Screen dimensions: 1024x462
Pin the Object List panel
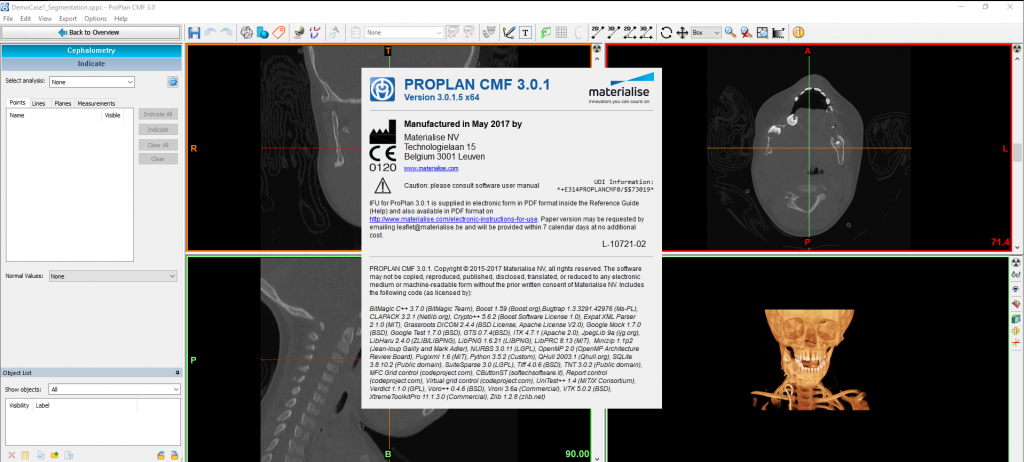tap(176, 372)
